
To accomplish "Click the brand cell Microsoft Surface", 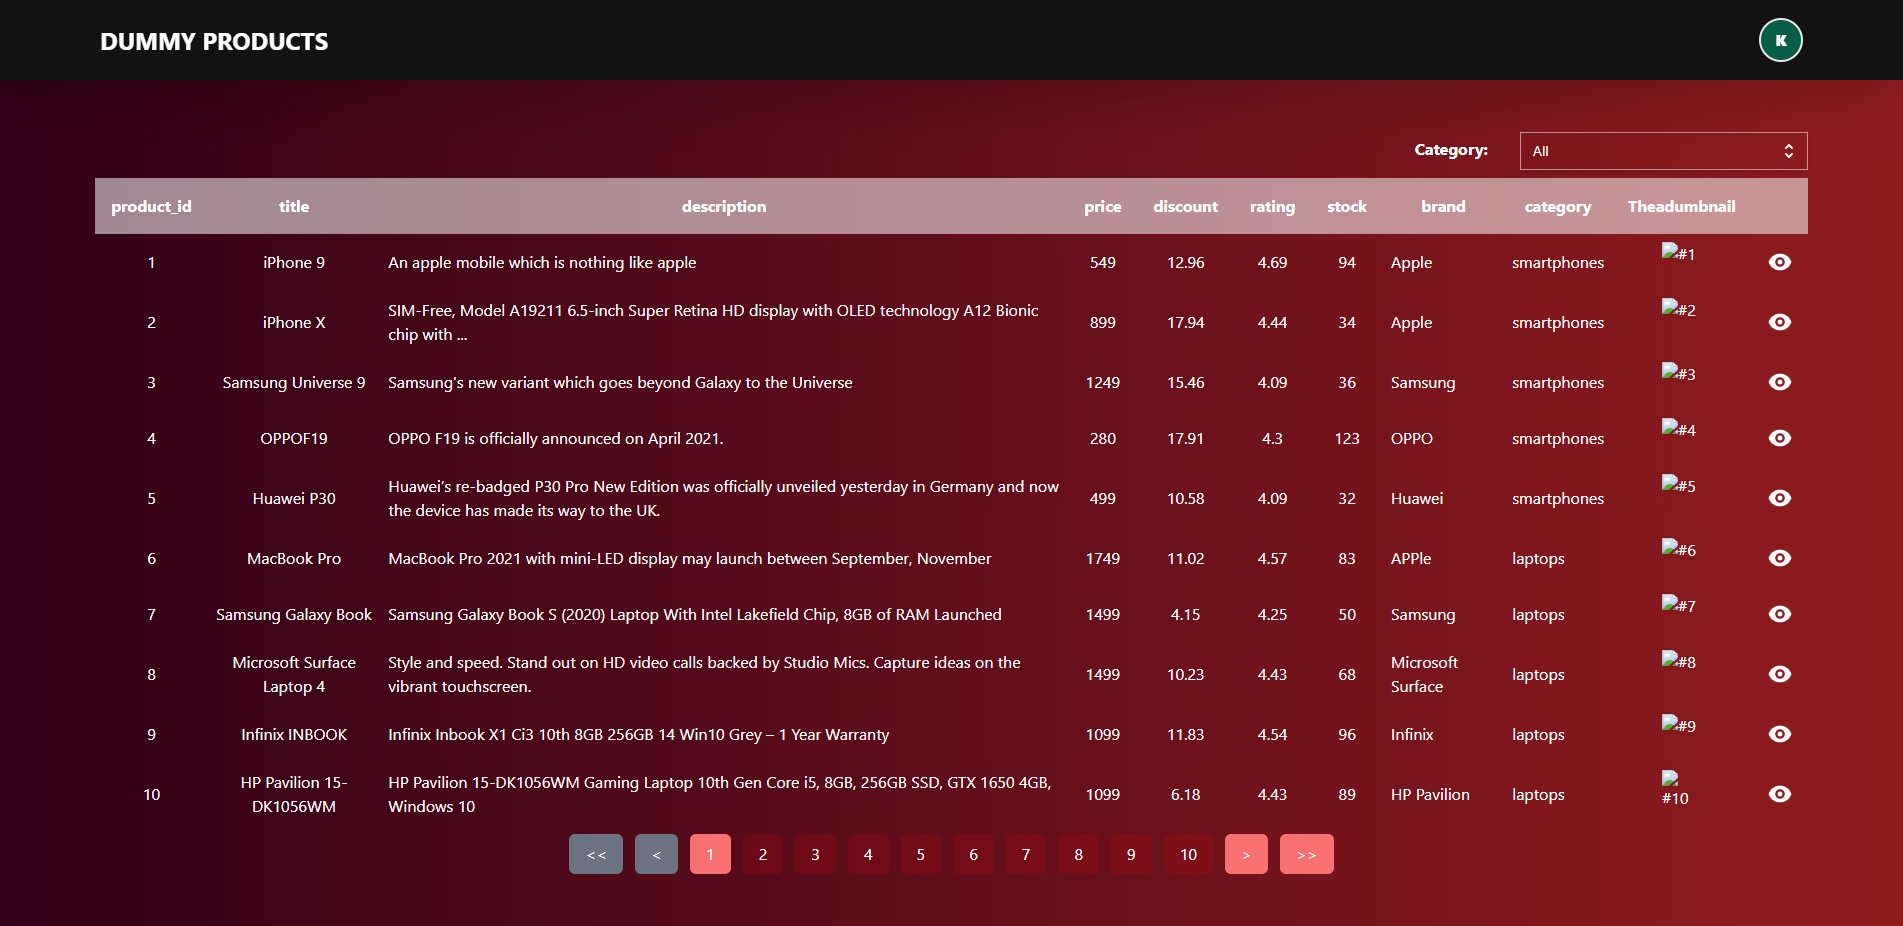I will coord(1424,674).
